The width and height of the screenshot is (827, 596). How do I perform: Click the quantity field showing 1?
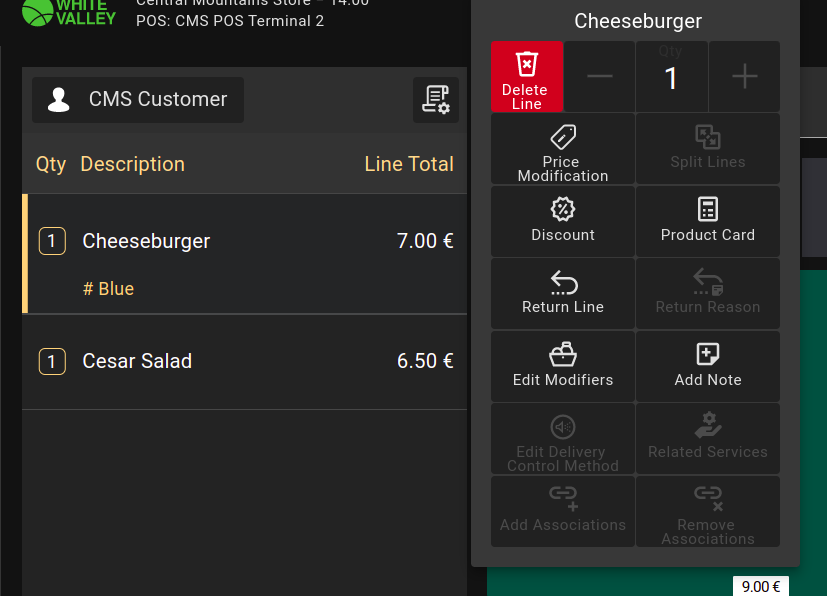(x=671, y=79)
